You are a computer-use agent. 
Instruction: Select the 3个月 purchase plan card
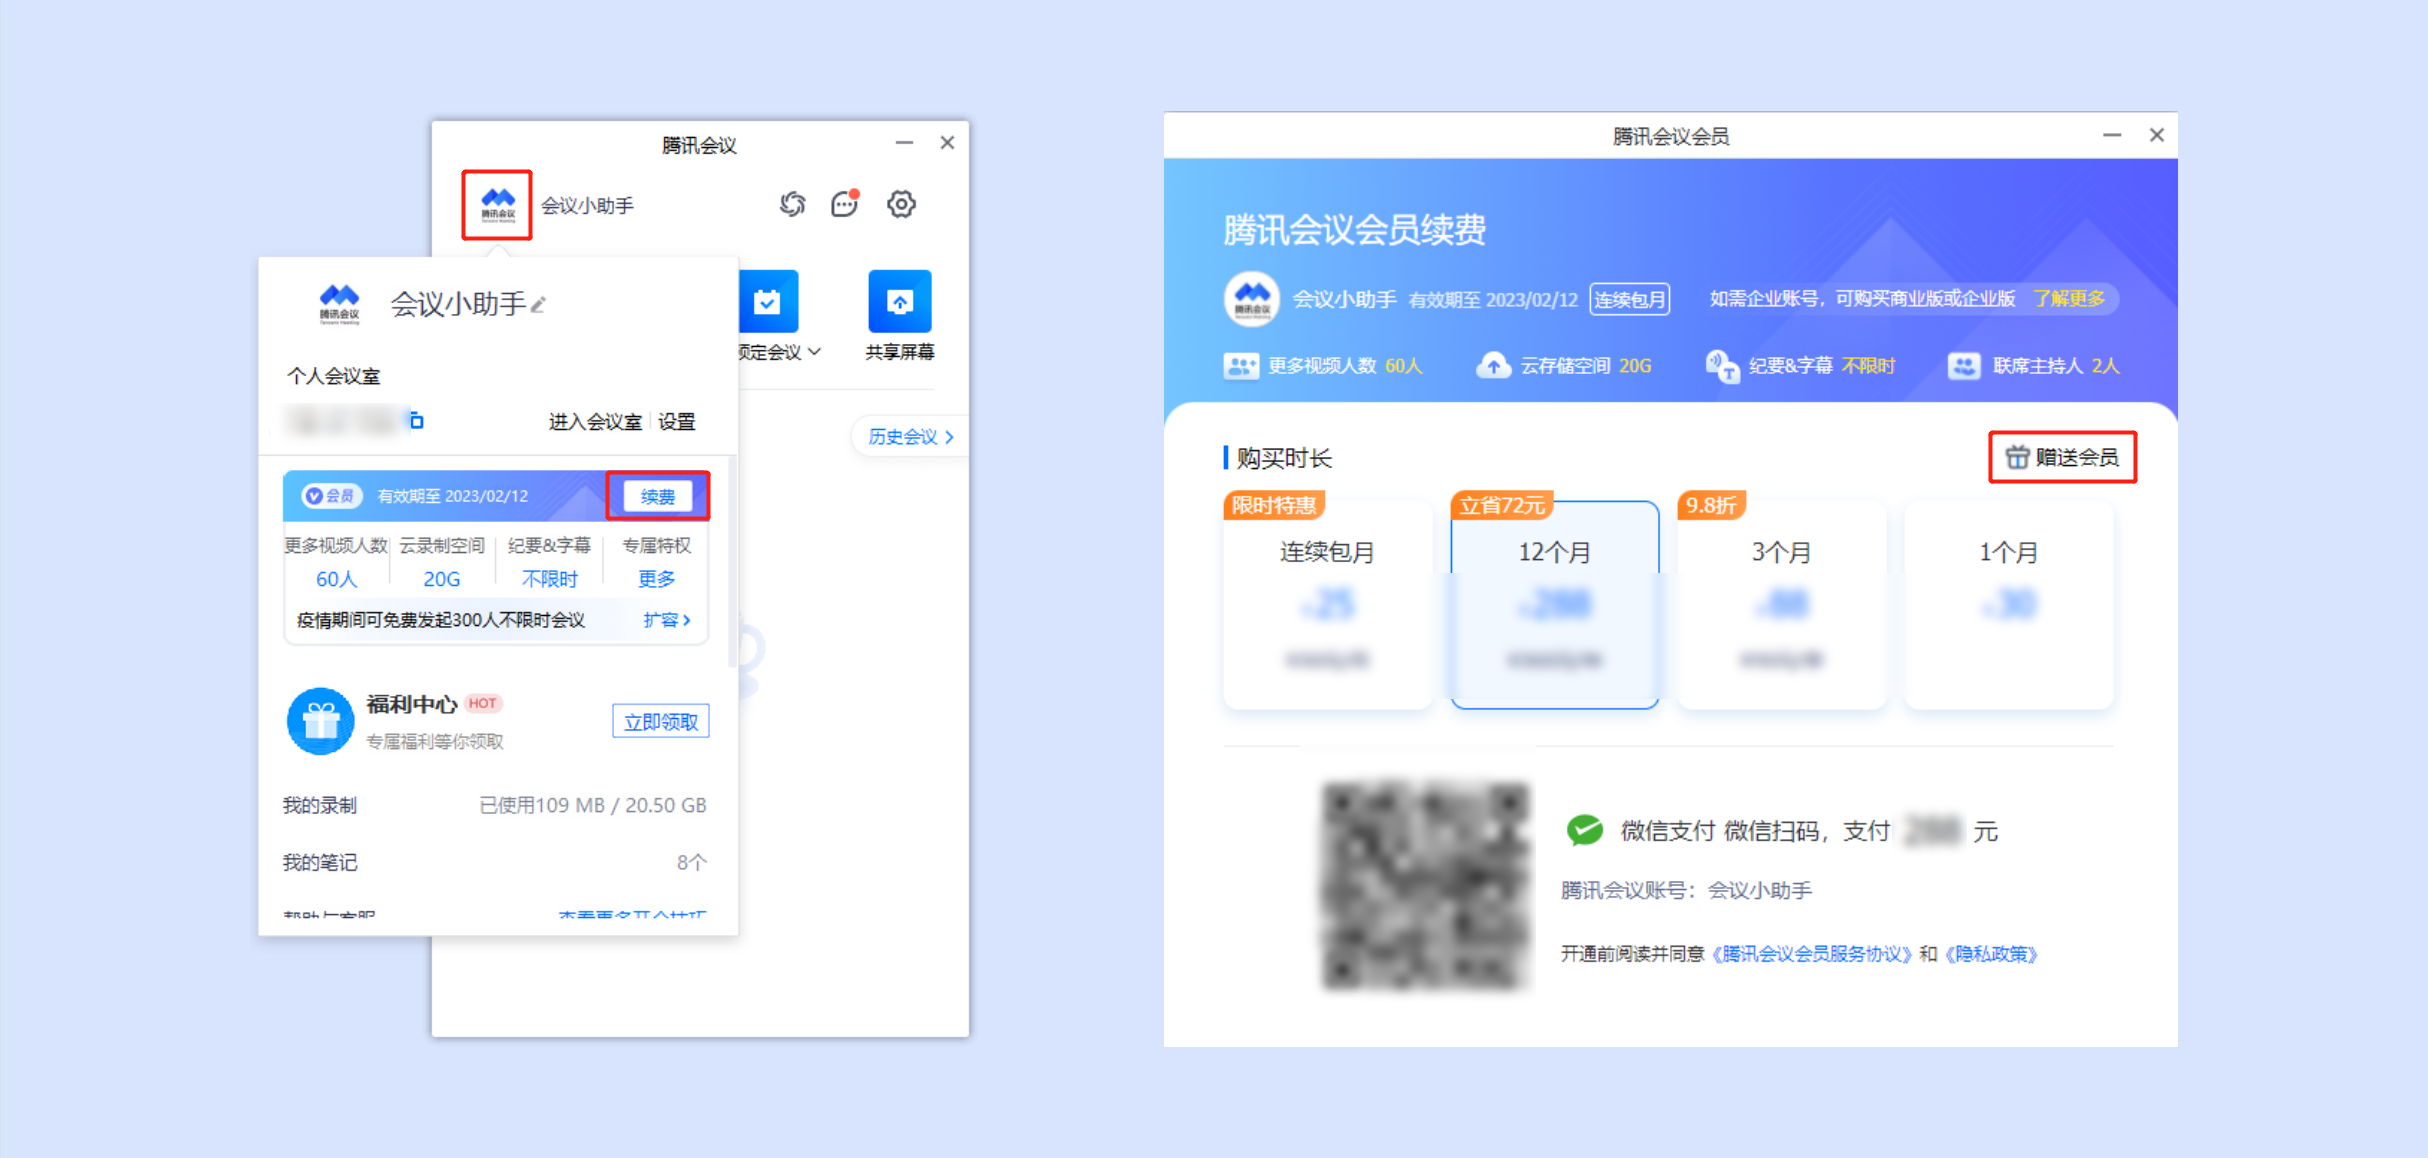tap(1781, 605)
